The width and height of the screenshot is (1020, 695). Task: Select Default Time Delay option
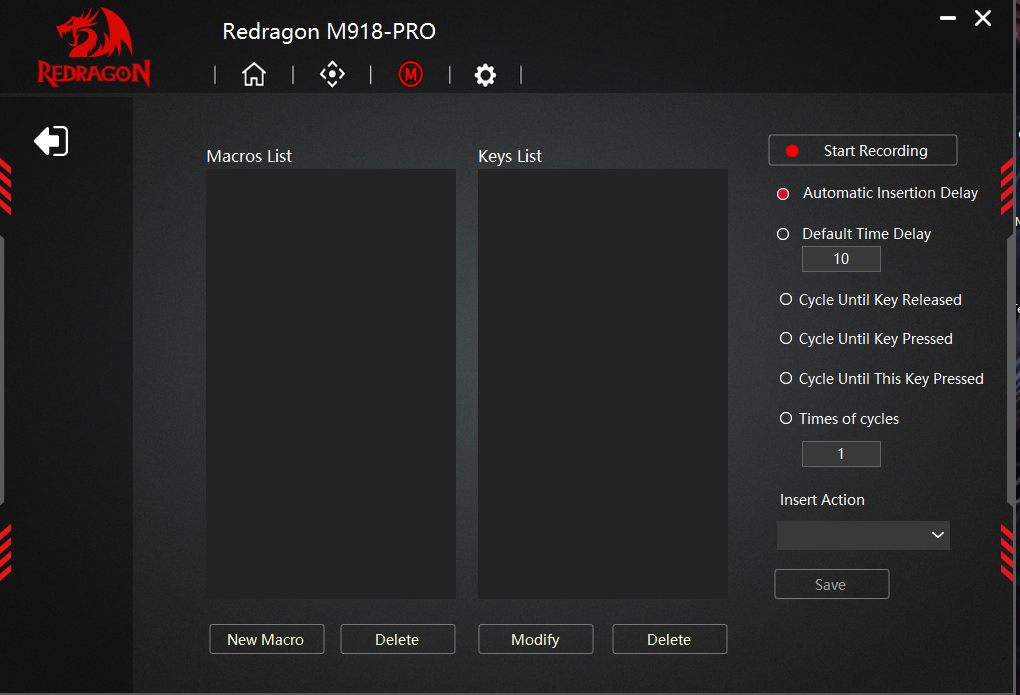tap(783, 234)
